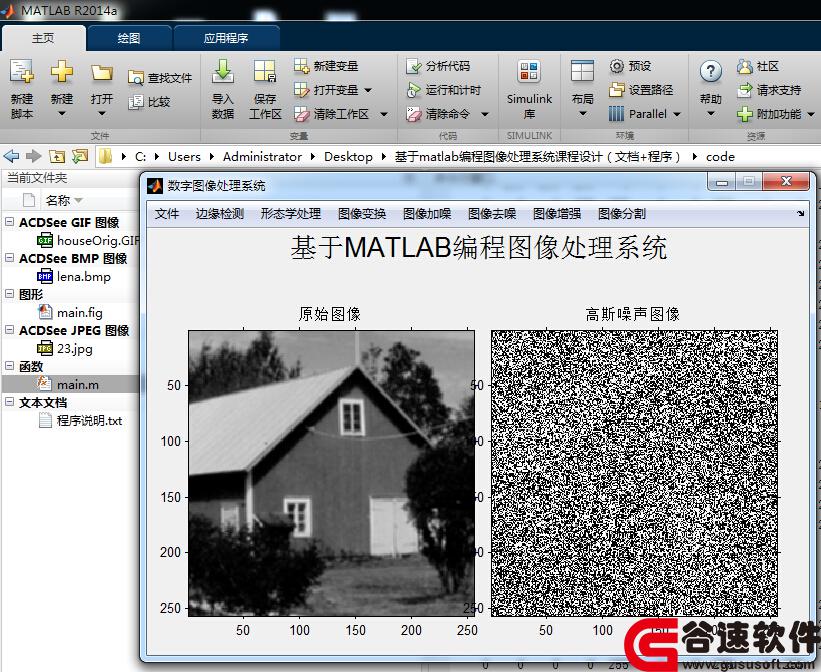Viewport: 821px width, 672px height.
Task: Open the 图像增强 menu
Action: [x=557, y=214]
